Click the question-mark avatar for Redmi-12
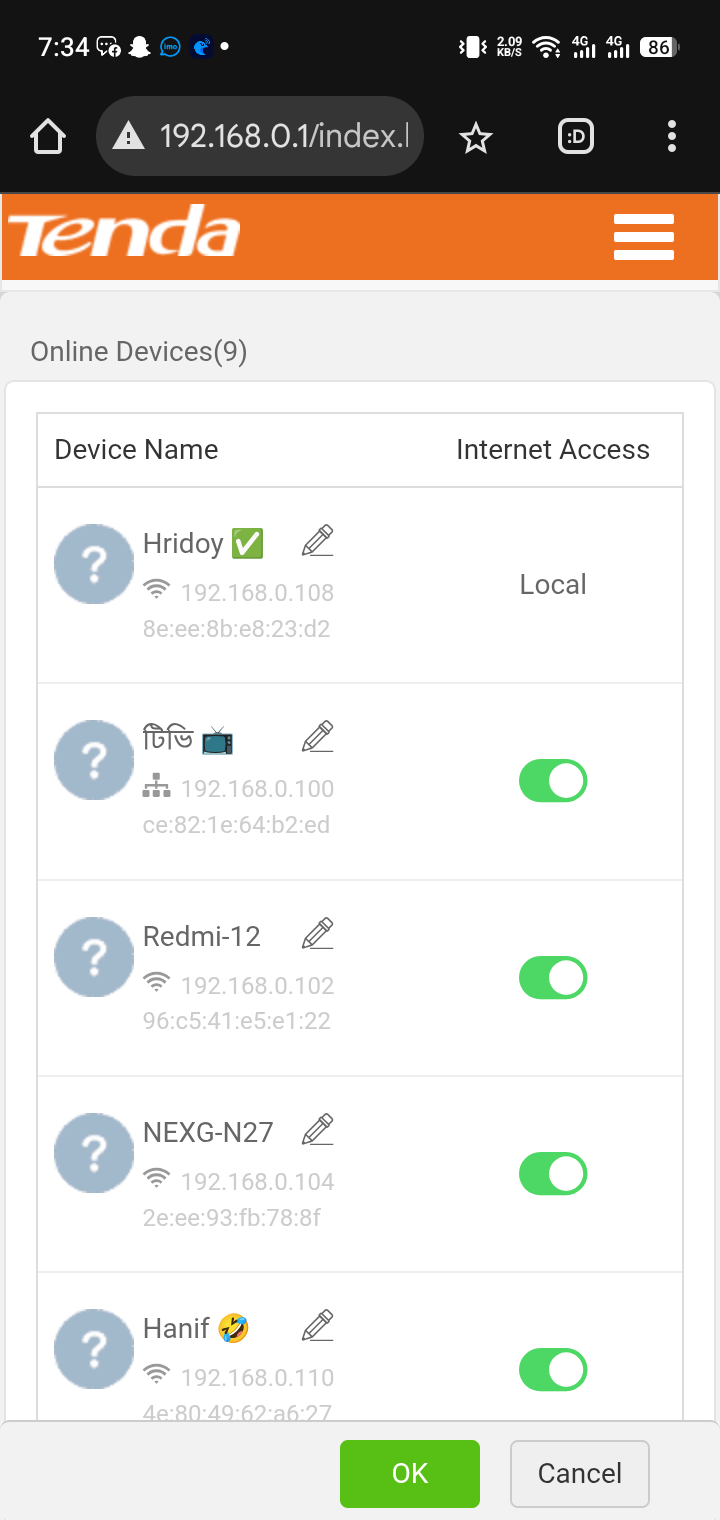This screenshot has height=1520, width=720. [x=94, y=957]
